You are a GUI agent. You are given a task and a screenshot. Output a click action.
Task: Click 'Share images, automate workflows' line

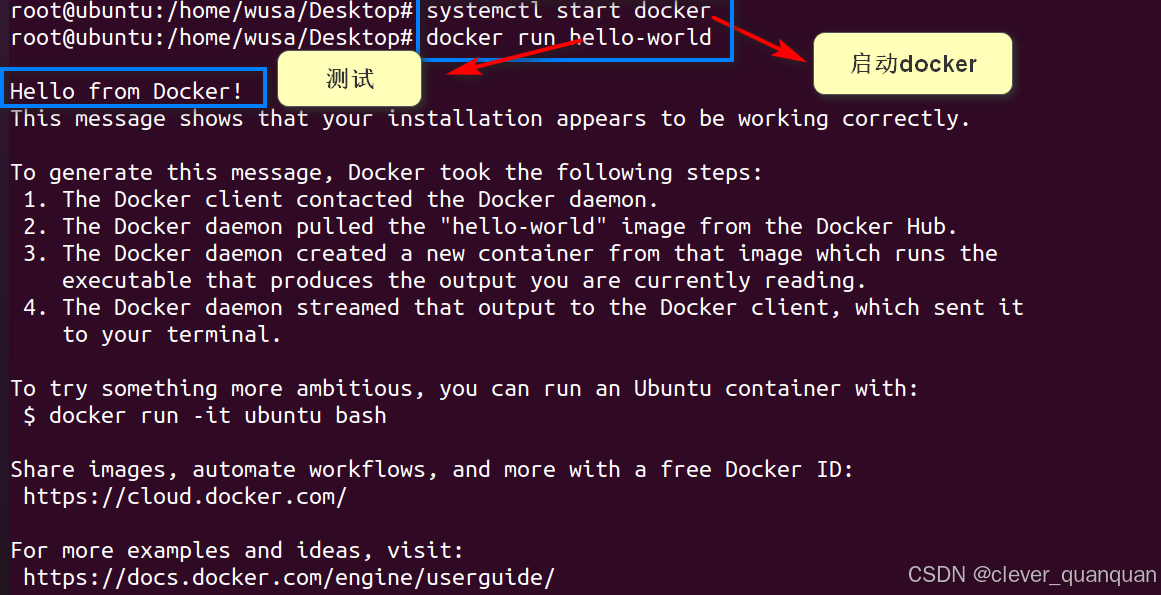[x=432, y=469]
